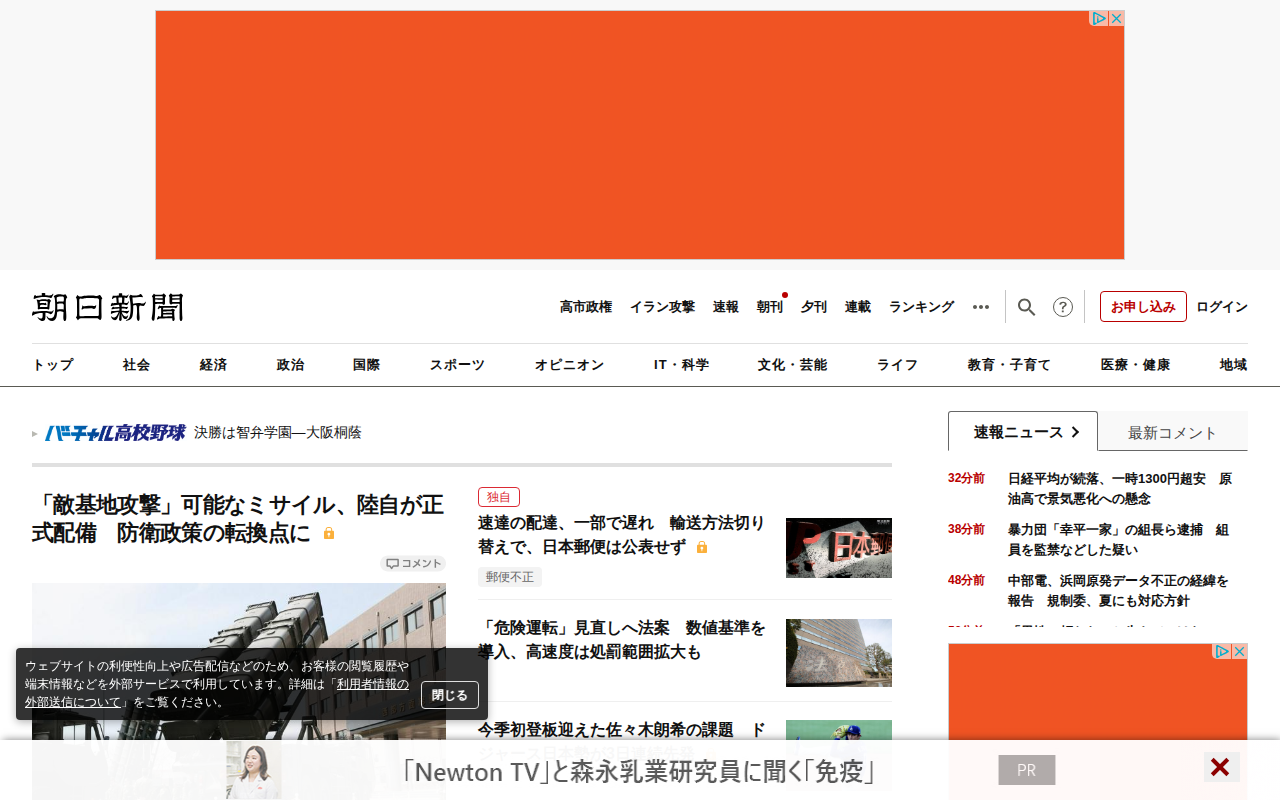The height and width of the screenshot is (800, 1280).
Task: Open the ellipsis more-menu in the header
Action: pos(980,306)
